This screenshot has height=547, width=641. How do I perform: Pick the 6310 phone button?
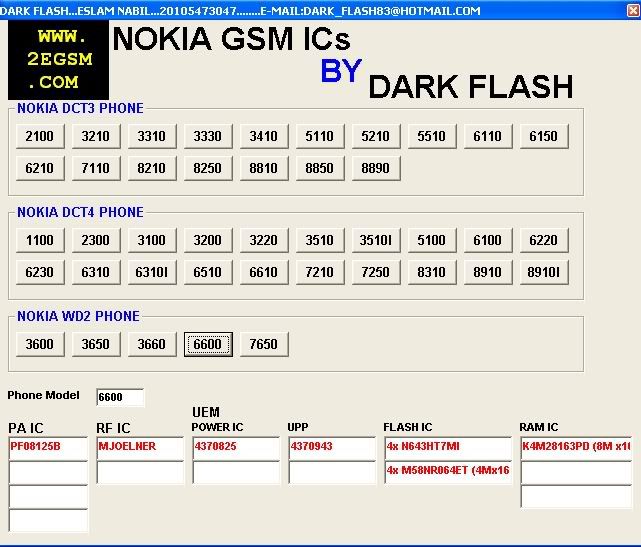[96, 272]
